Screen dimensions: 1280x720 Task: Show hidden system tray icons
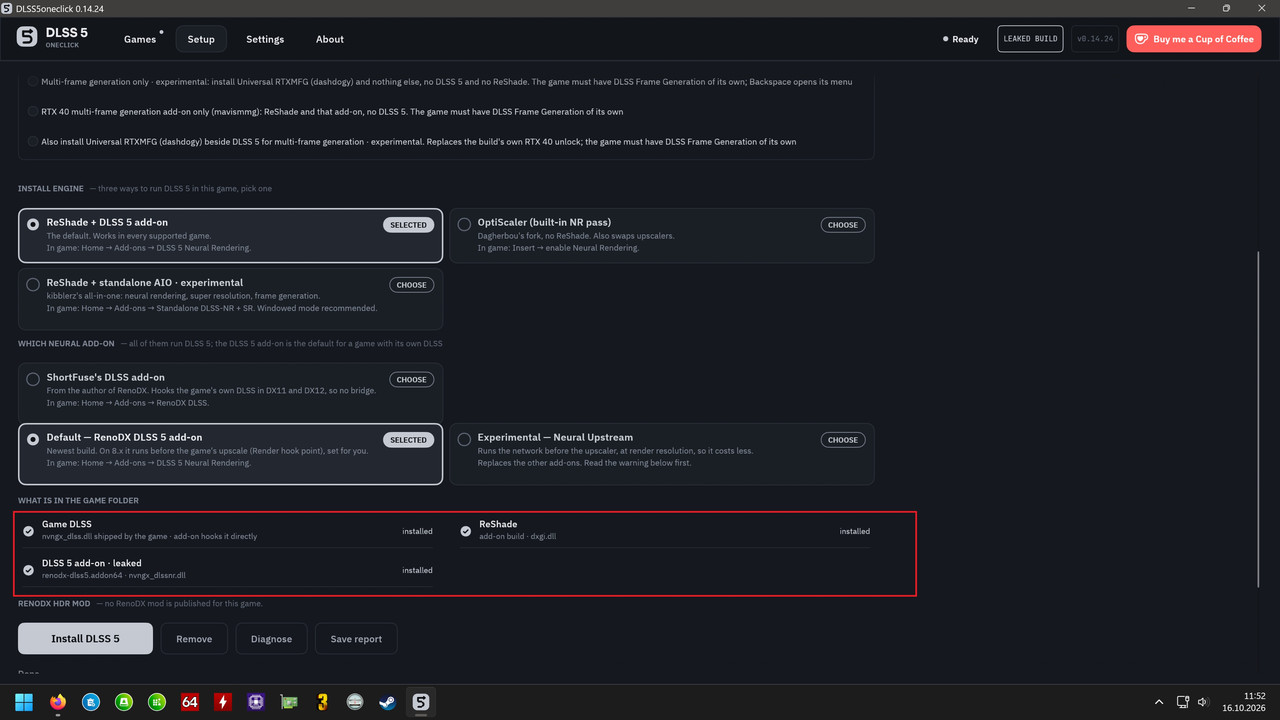tap(1159, 702)
